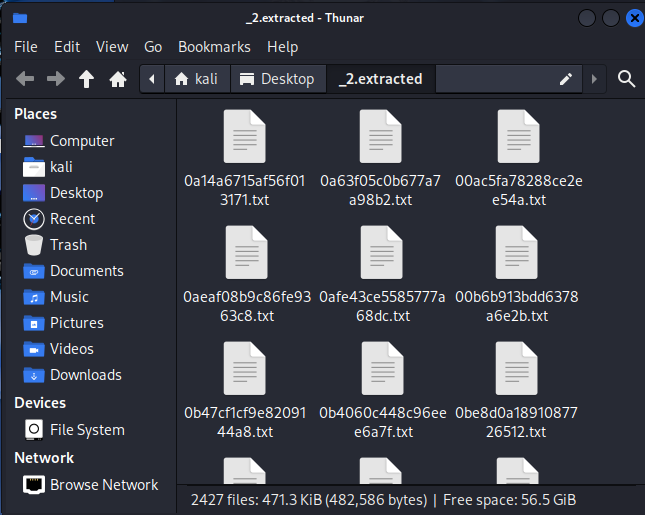Open the Help menu
The image size is (645, 515).
[283, 47]
